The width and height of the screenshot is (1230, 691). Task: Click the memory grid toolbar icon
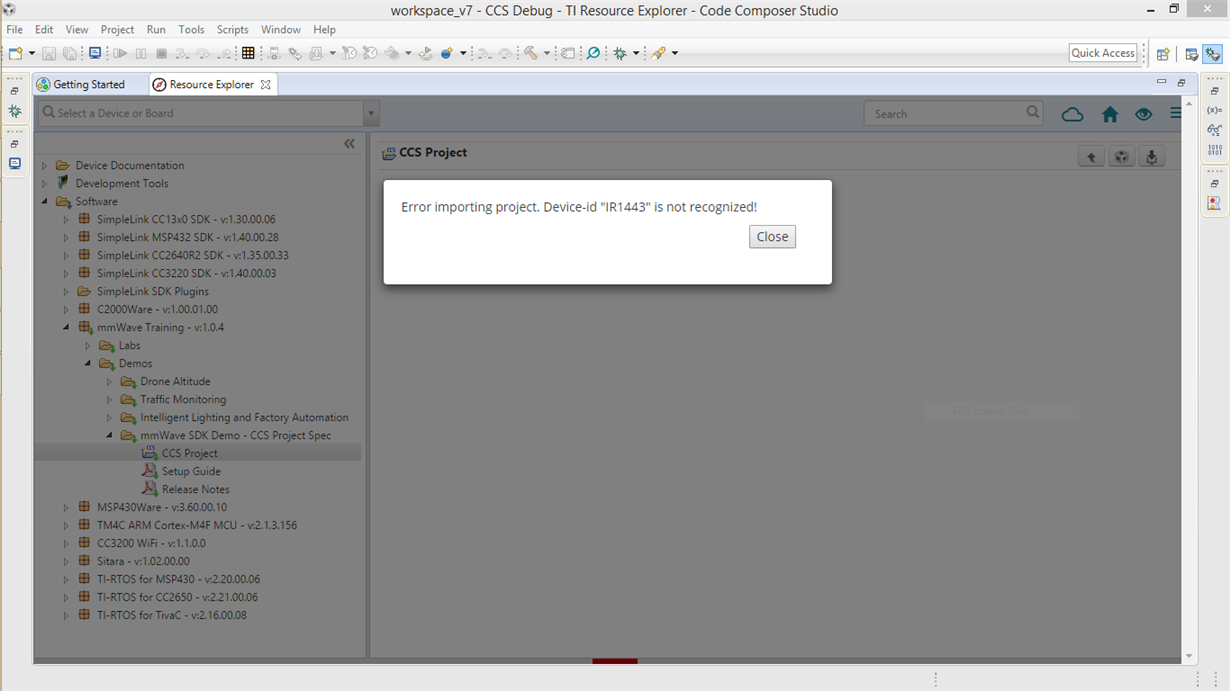coord(248,53)
